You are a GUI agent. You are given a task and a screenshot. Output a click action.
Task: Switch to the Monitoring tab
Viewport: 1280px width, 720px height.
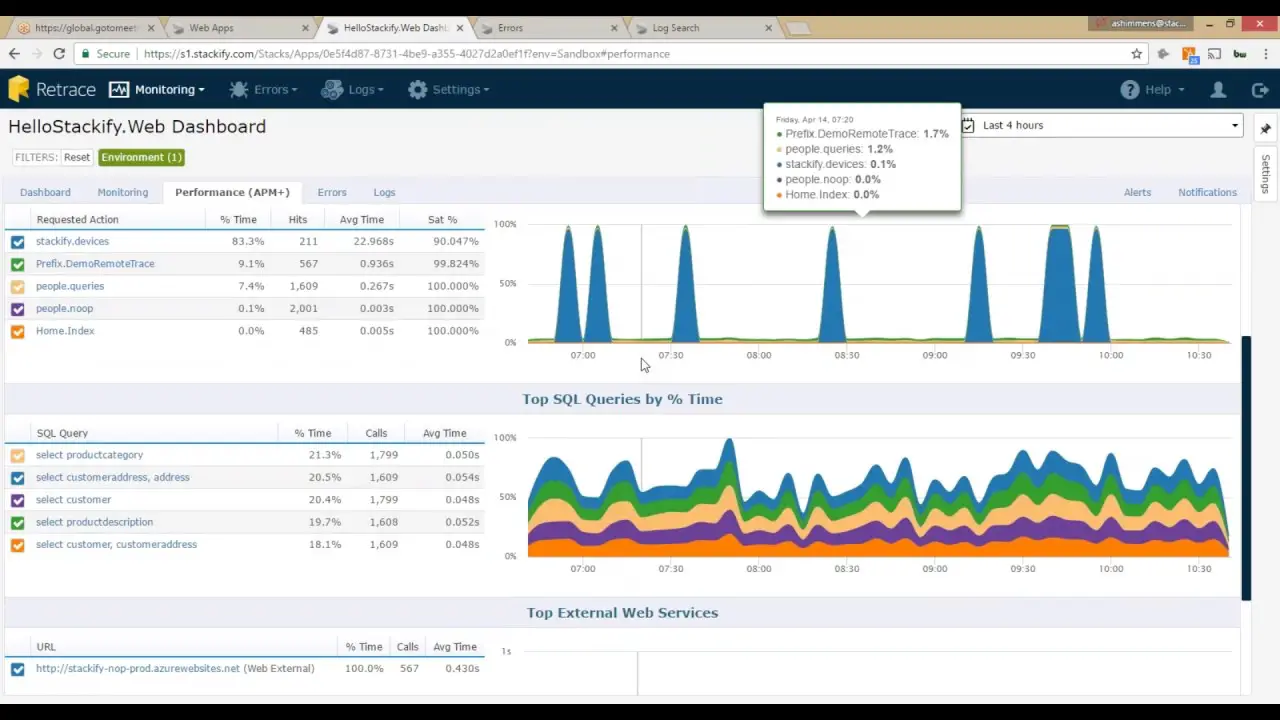point(123,192)
